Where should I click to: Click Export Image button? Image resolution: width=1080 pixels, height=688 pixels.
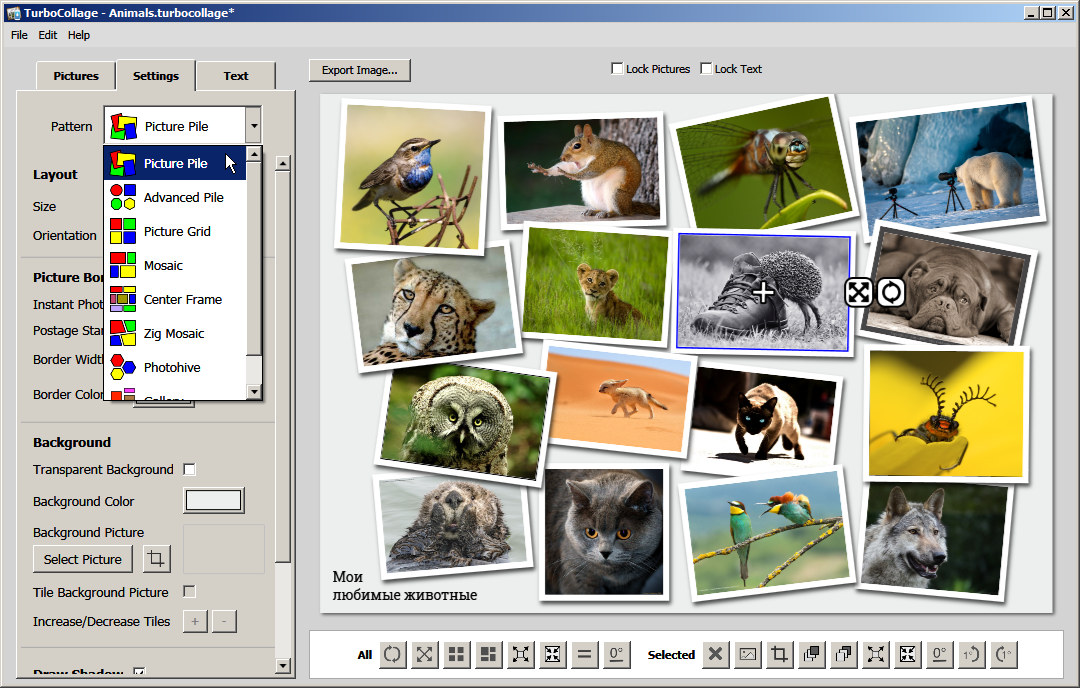[x=359, y=70]
